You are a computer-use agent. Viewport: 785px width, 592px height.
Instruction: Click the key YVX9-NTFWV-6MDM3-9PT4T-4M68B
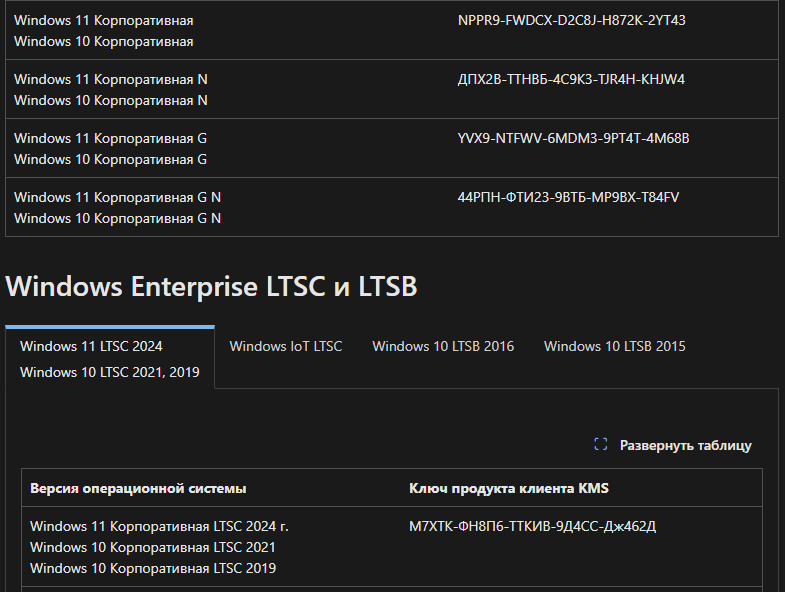(573, 138)
